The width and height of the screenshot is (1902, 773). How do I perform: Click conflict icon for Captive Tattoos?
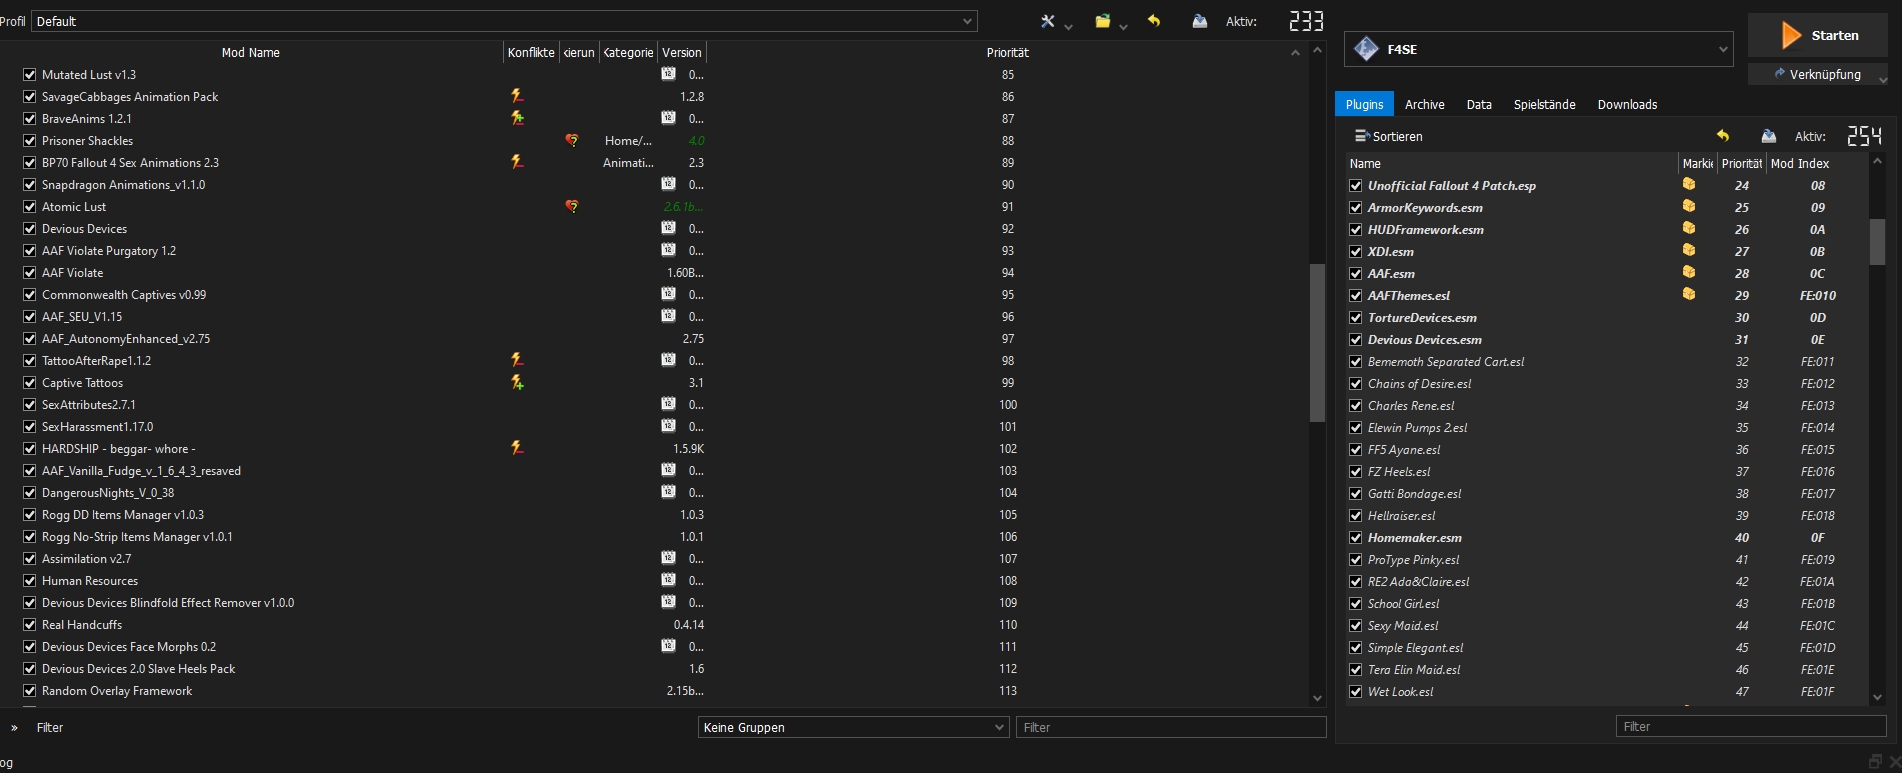tap(517, 382)
